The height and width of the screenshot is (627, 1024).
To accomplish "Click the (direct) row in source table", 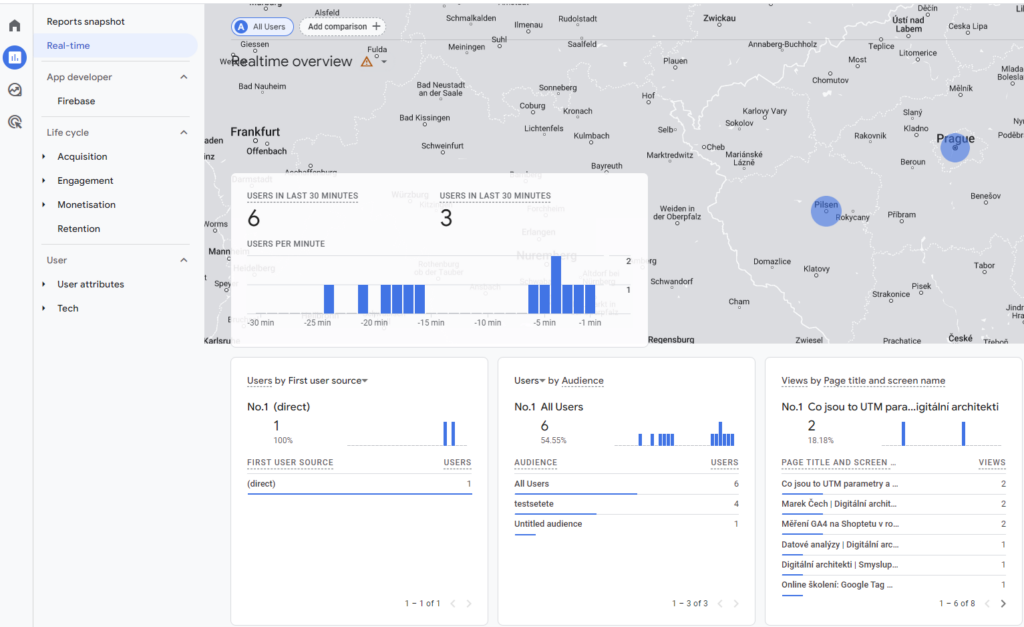I will point(359,484).
